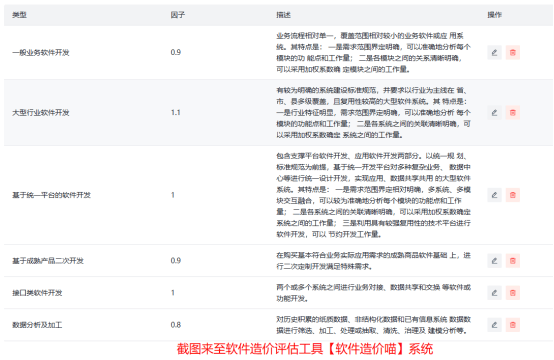Delete the 接口类软件开发 row
Viewport: 554px width, 360px height.
point(513,293)
